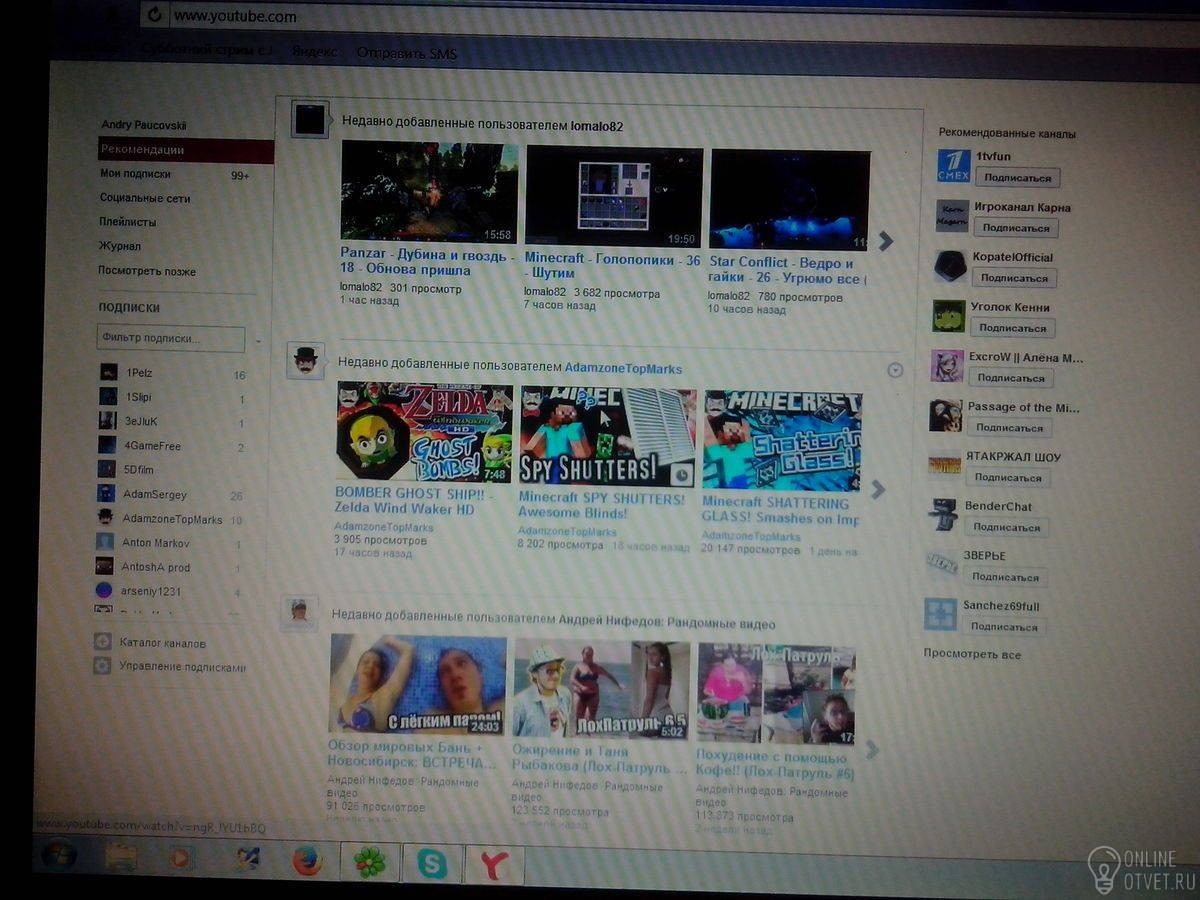
Task: Open the Управление подписками gear icon
Action: point(102,666)
